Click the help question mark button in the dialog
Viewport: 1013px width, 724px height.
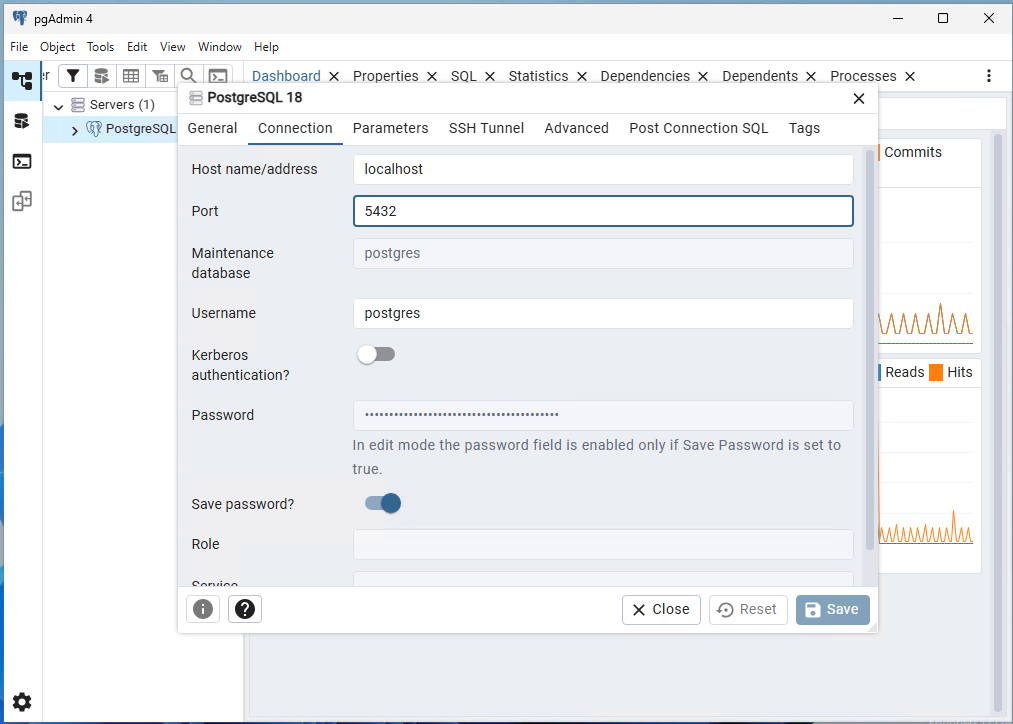click(245, 609)
